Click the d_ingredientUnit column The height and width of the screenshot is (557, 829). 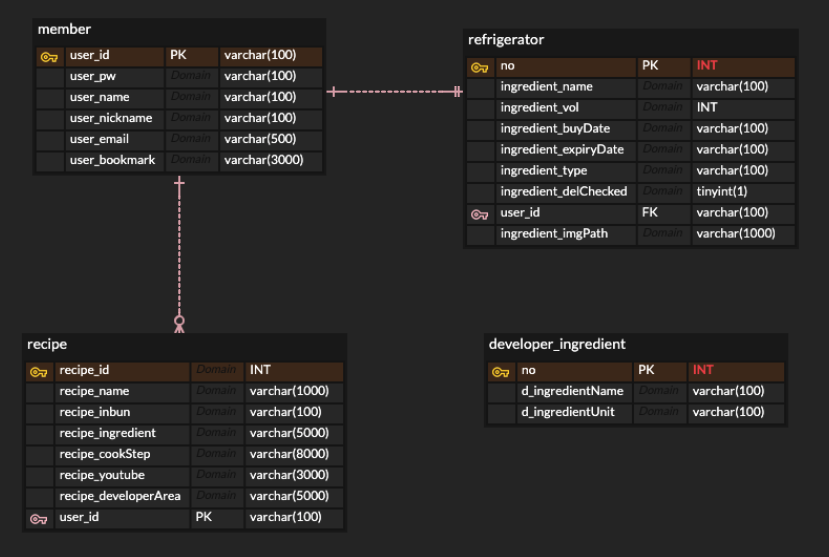click(568, 412)
